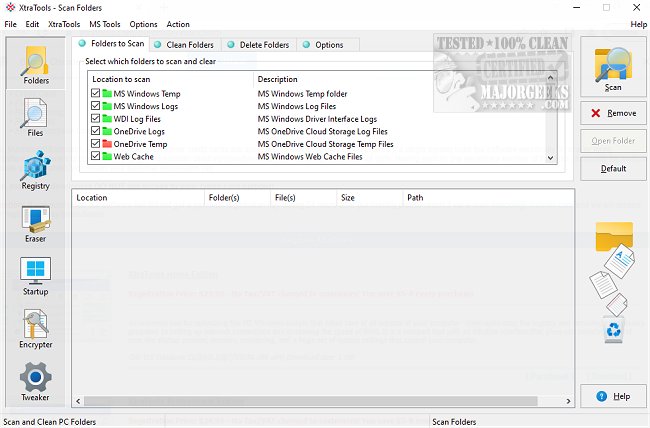Sort by the Size column header
650x428 pixels.
pyautogui.click(x=369, y=198)
